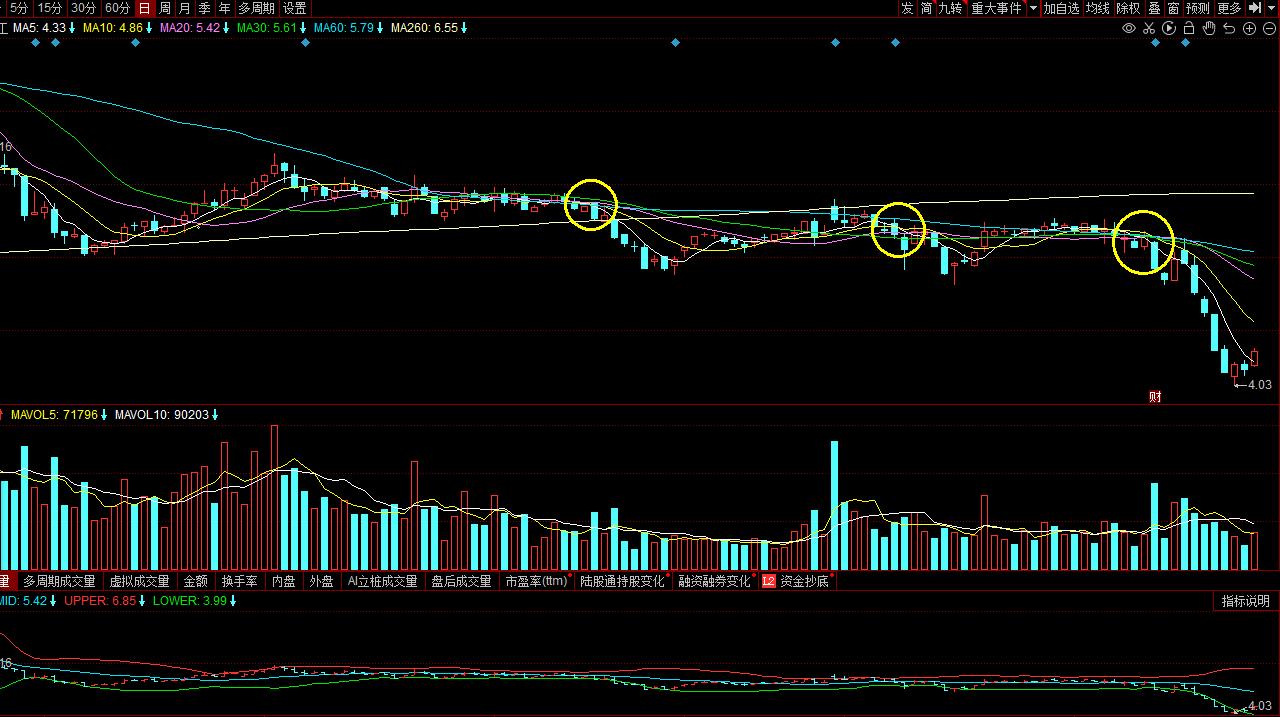
Task: Select 多周期成交量 indicator tab
Action: coord(60,581)
